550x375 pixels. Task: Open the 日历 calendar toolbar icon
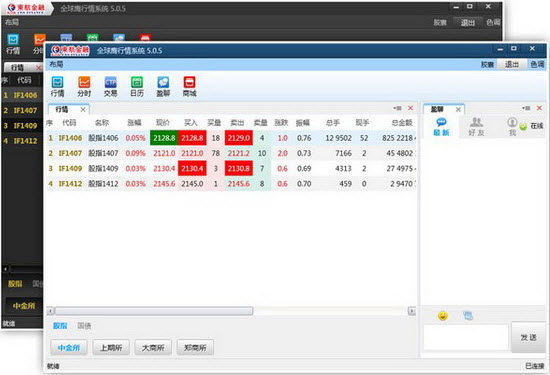pyautogui.click(x=137, y=86)
